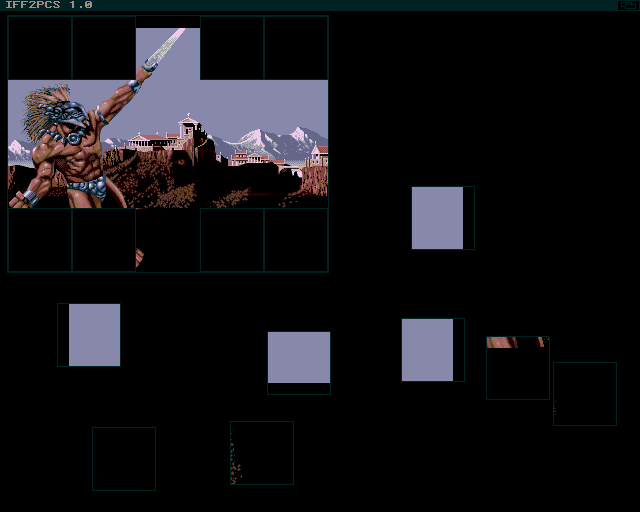Select the warrior's wristband fist piece
640x512 pixels.
click(x=40, y=176)
